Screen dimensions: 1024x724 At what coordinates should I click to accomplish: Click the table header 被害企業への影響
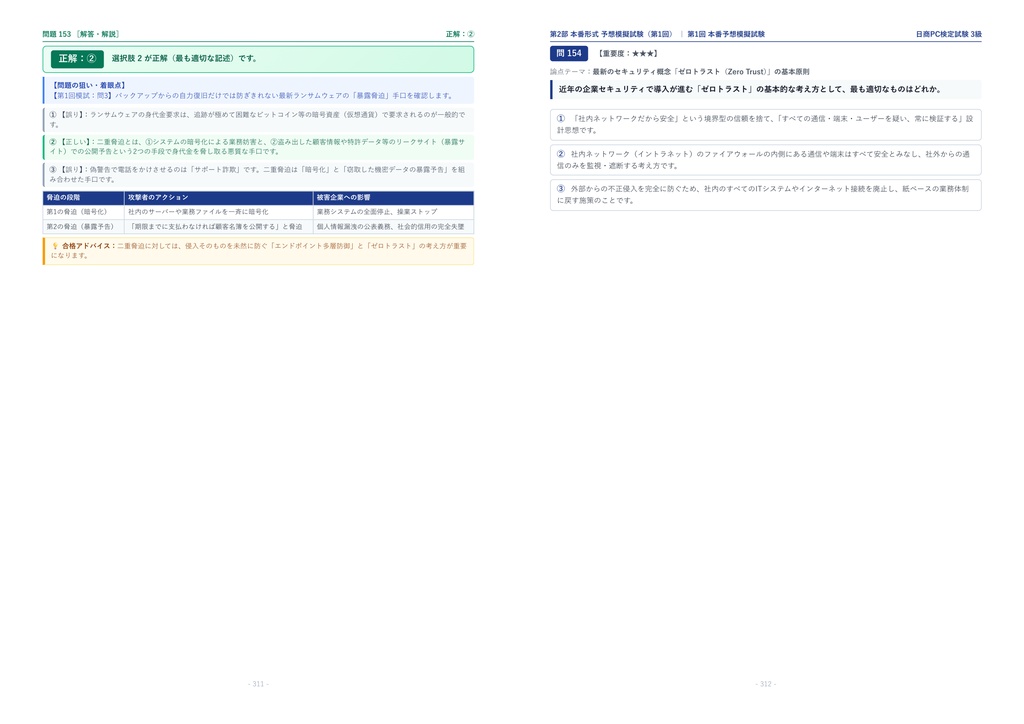click(394, 198)
